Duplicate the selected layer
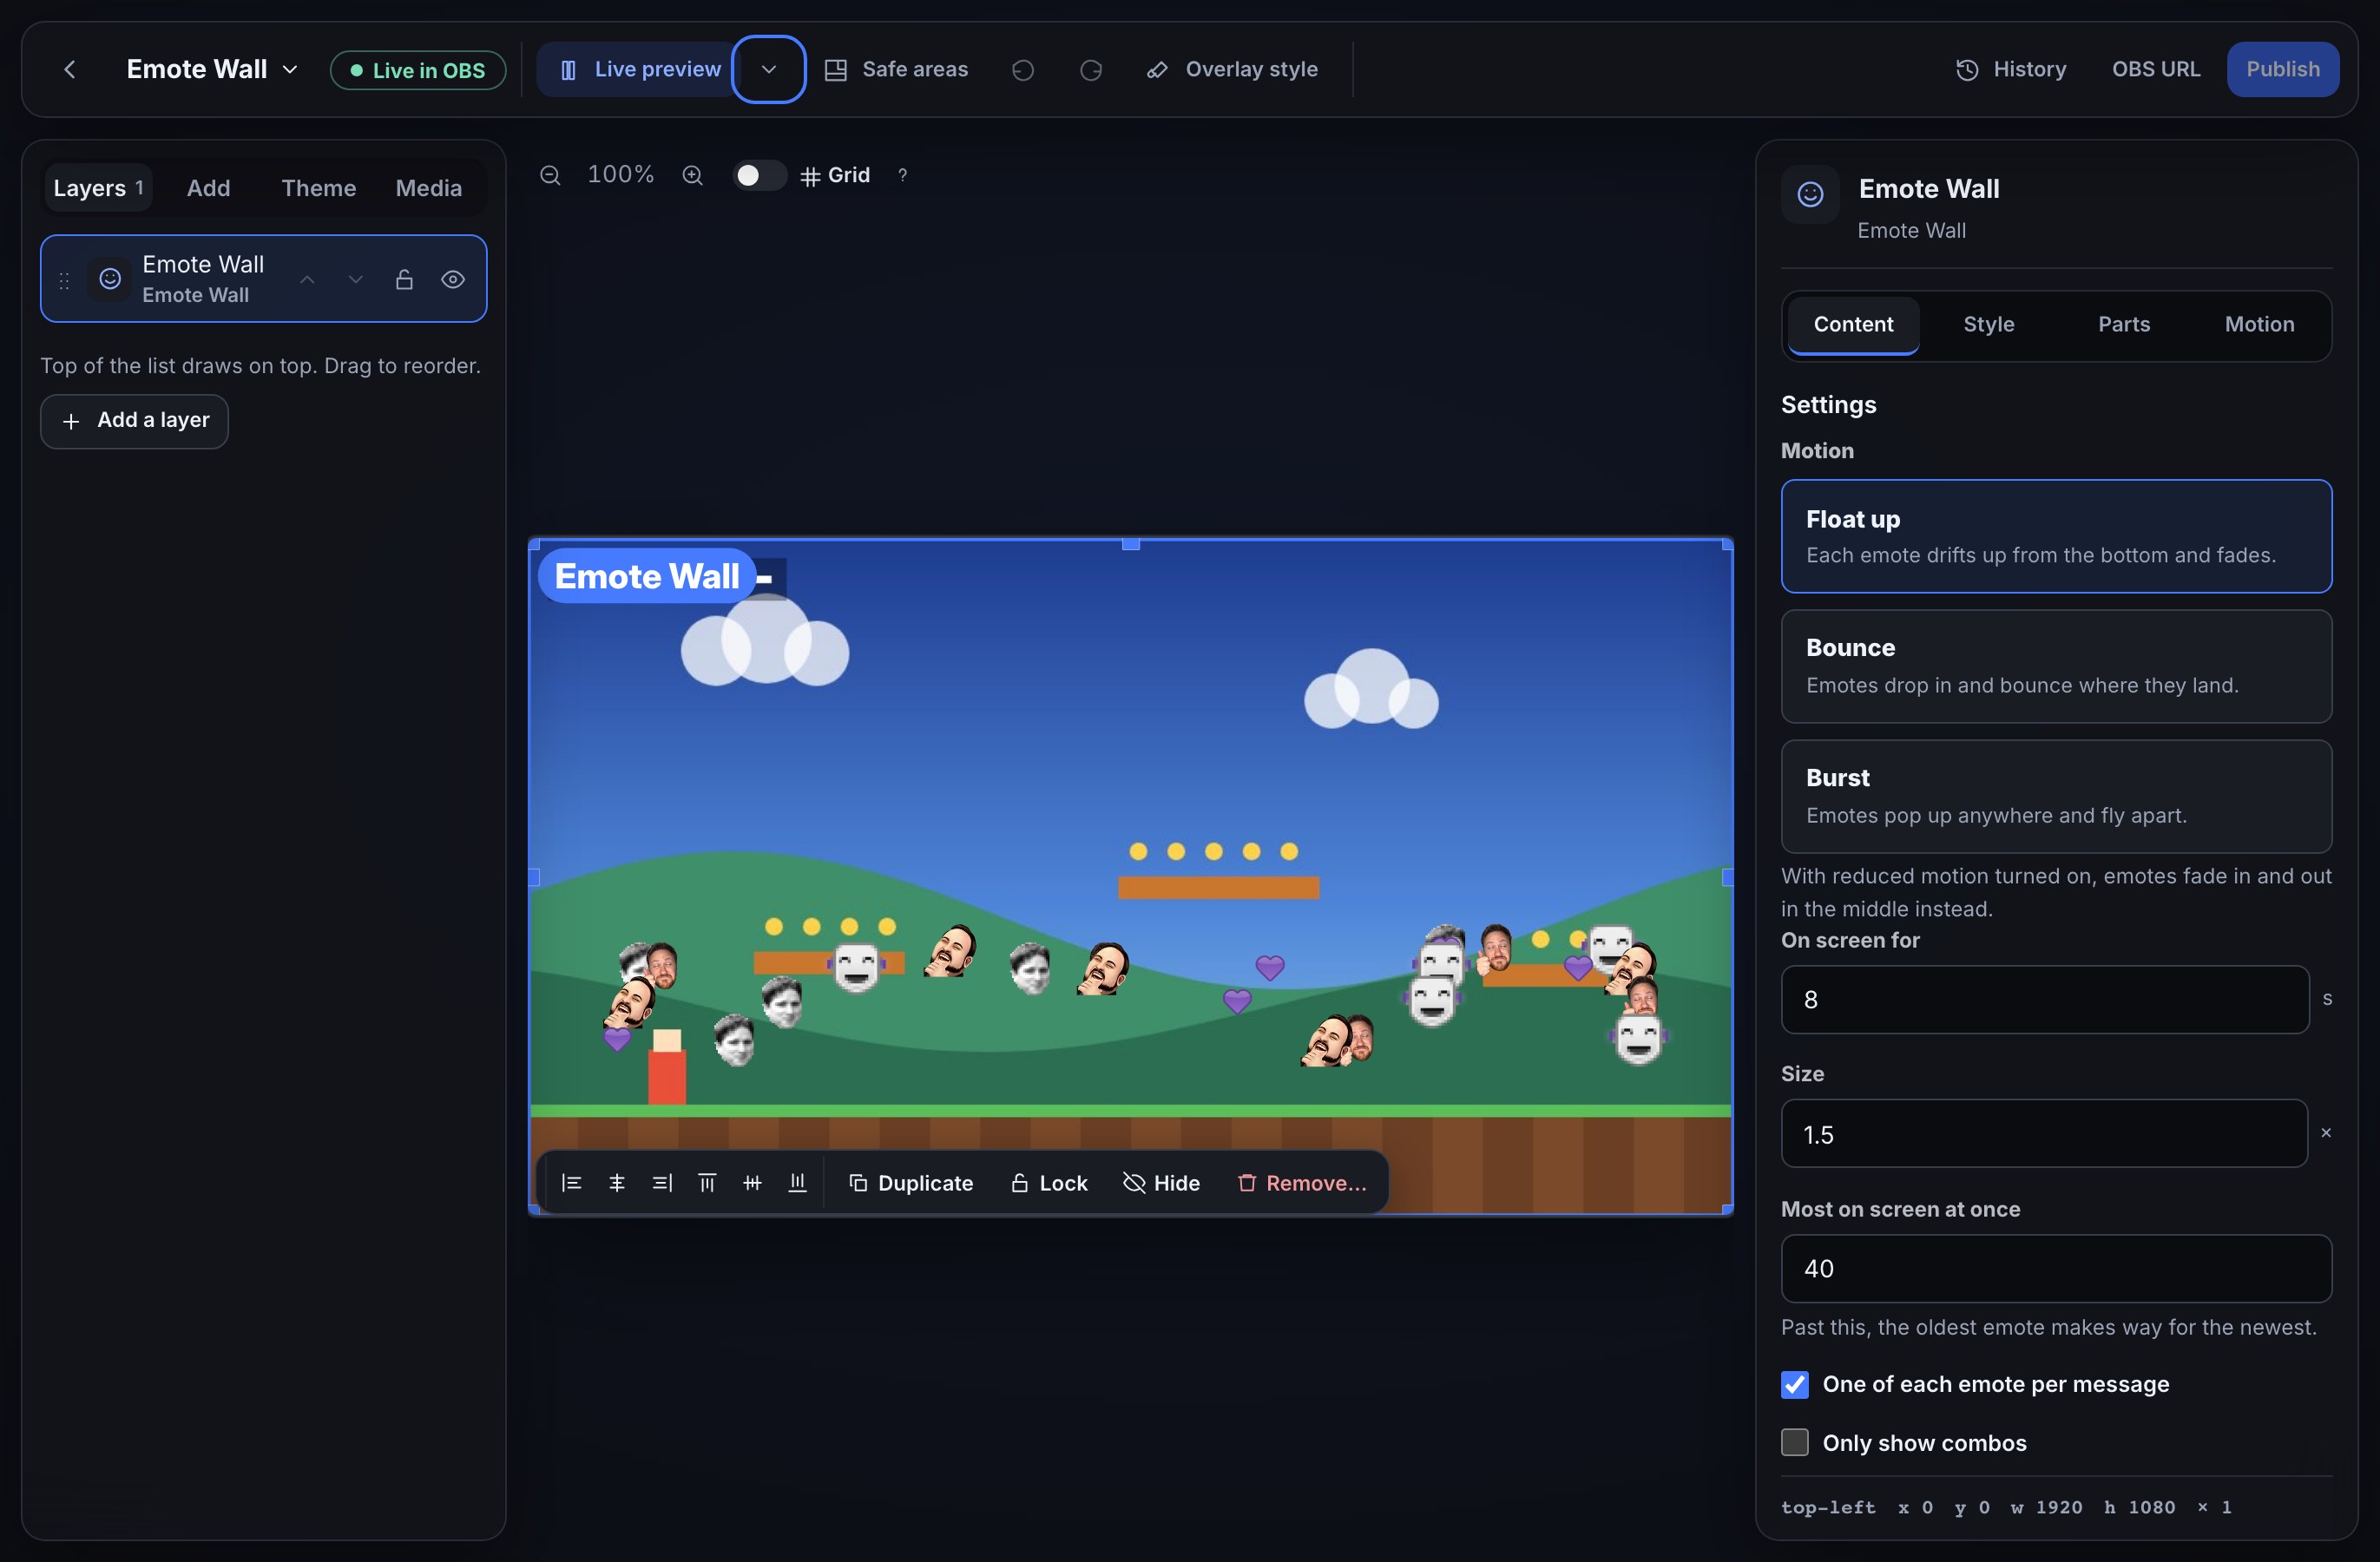This screenshot has width=2380, height=1562. pyautogui.click(x=910, y=1183)
